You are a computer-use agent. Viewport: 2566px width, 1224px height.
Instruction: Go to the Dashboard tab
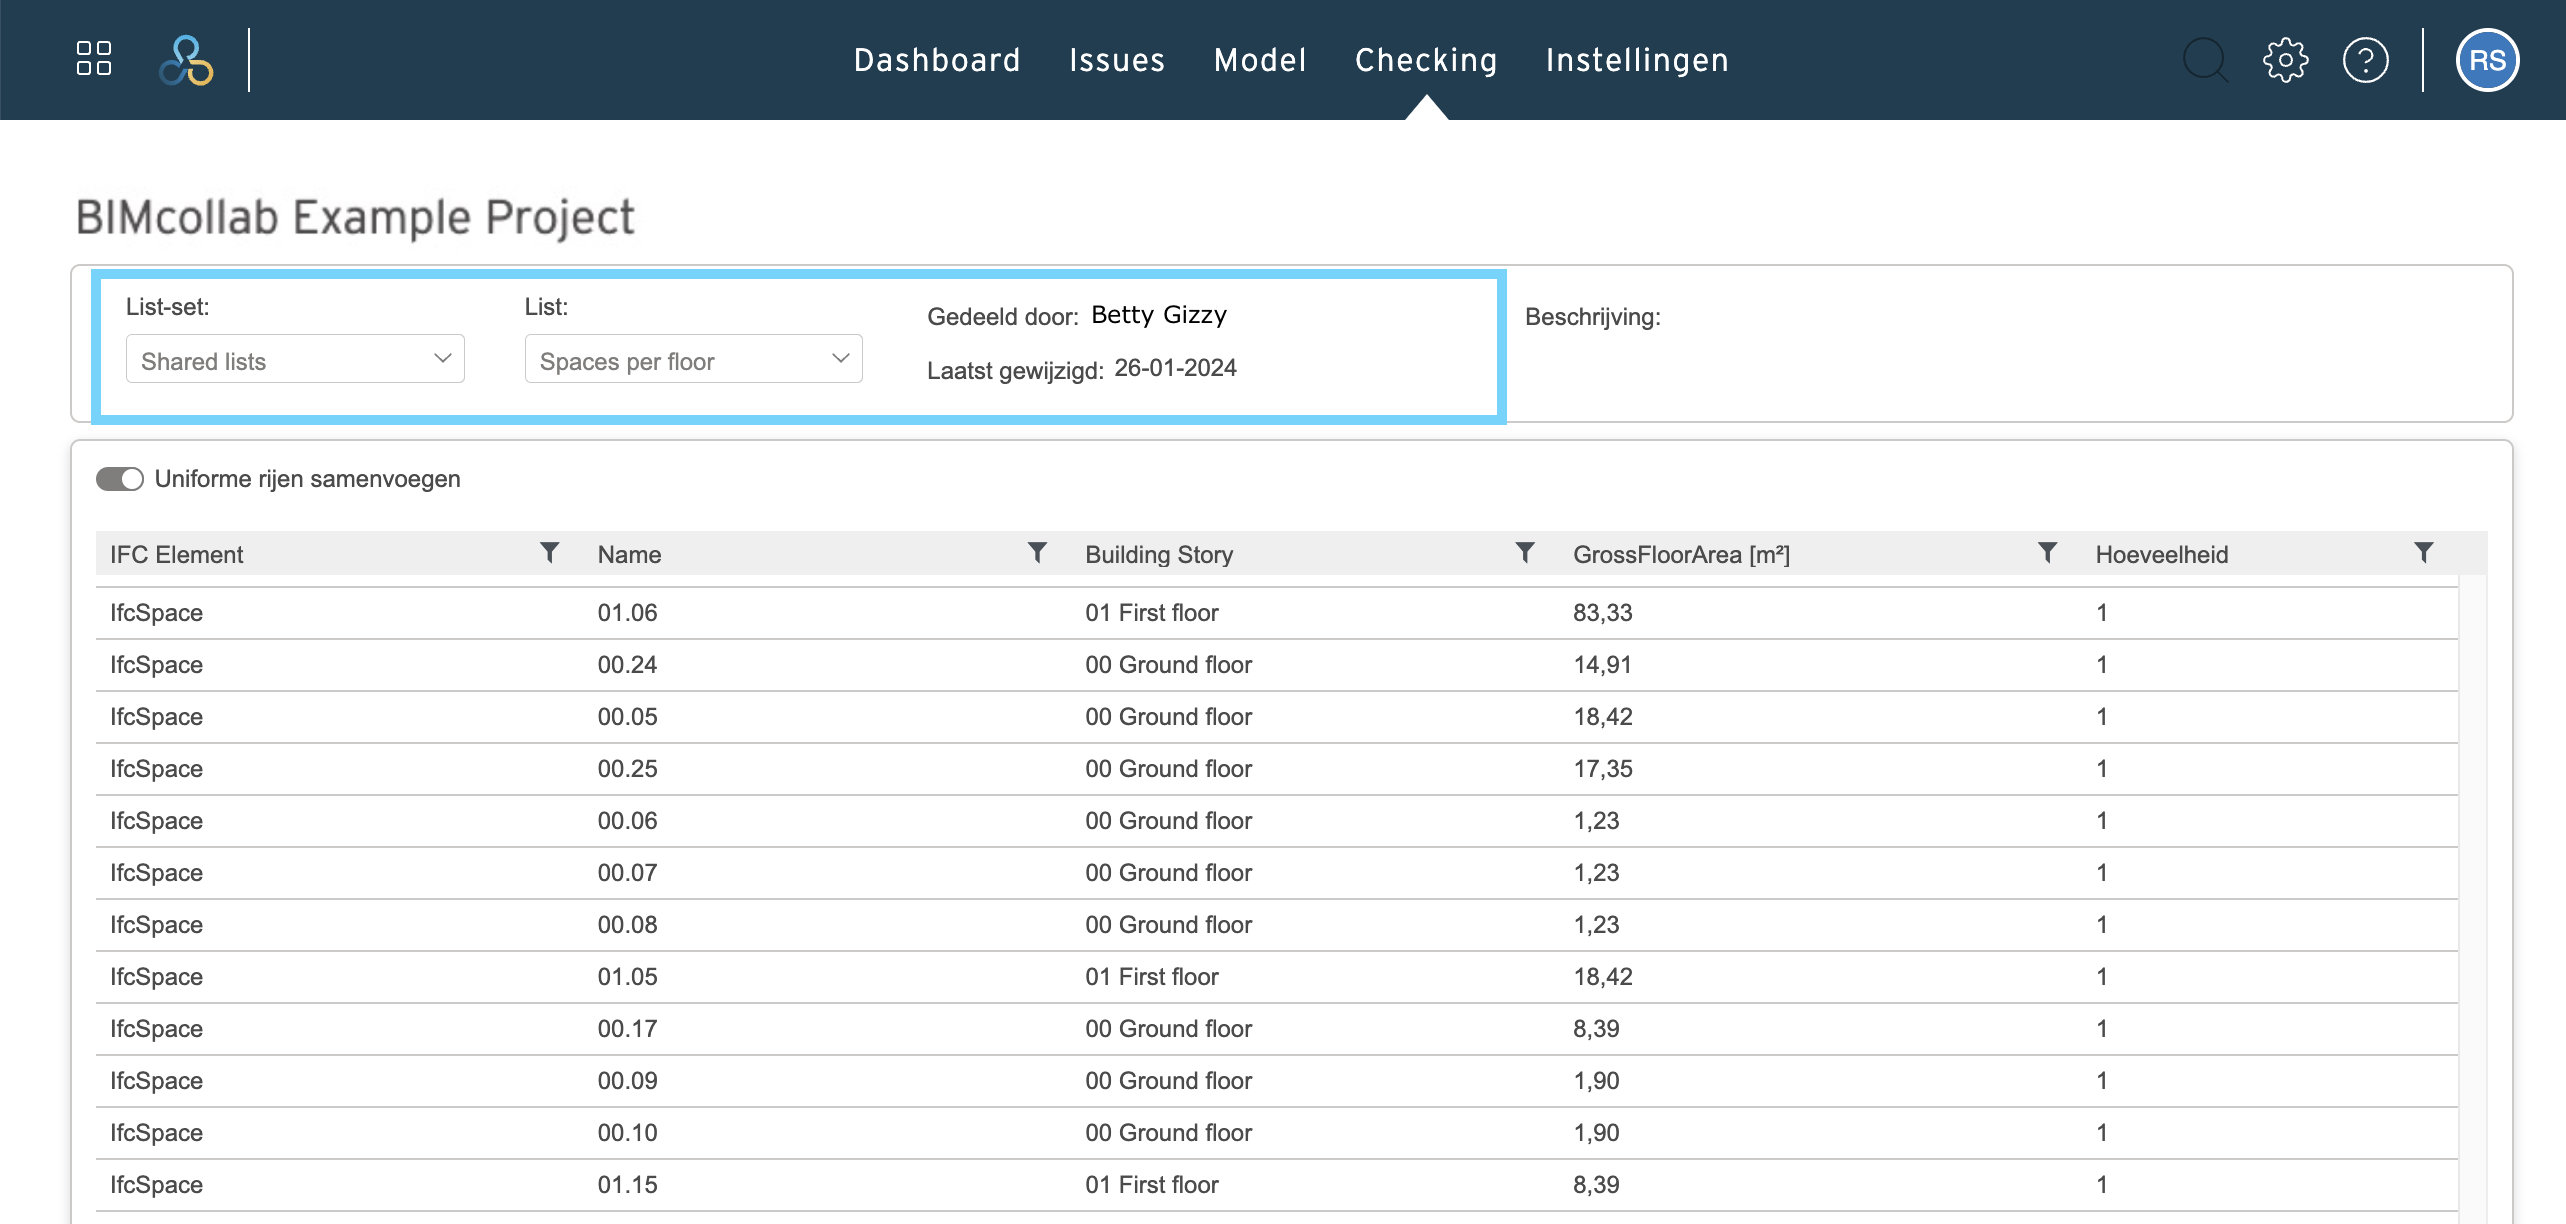937,60
